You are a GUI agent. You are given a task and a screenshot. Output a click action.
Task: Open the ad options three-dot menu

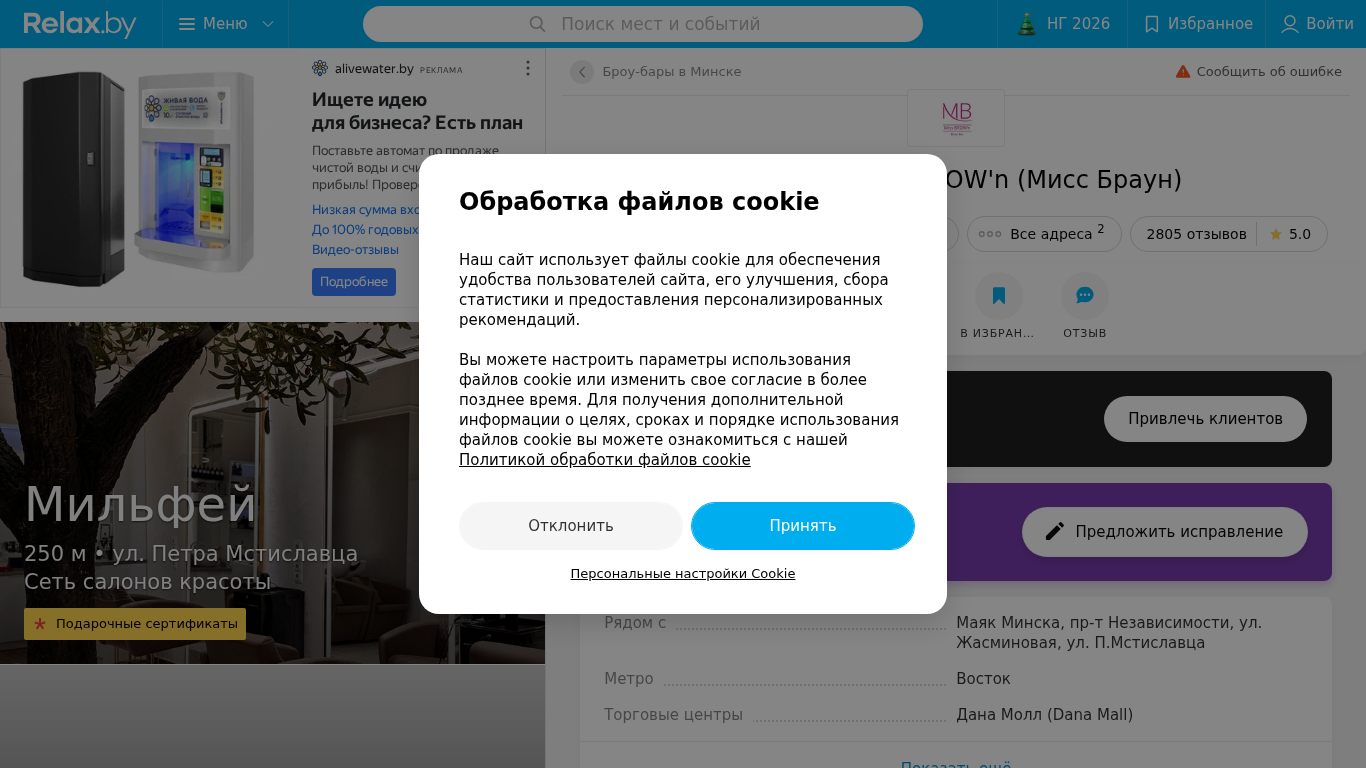pos(528,68)
